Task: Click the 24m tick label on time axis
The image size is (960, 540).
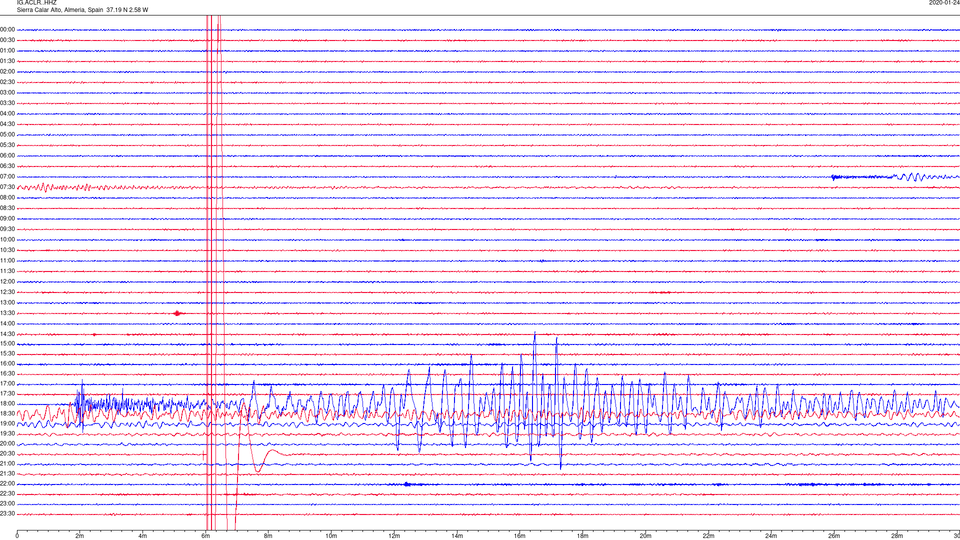Action: [771, 536]
